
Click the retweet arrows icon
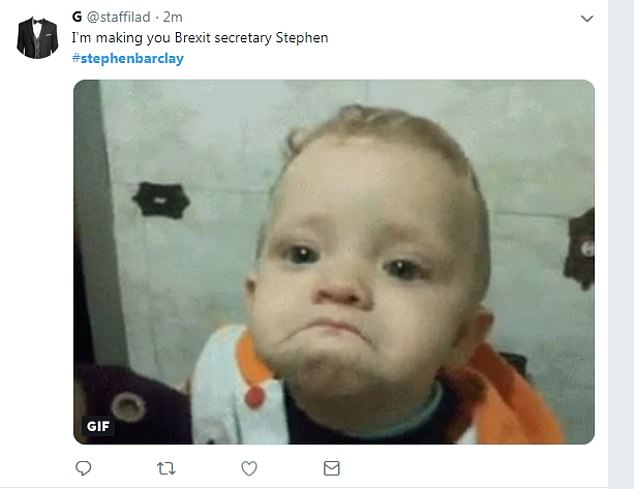(x=167, y=468)
